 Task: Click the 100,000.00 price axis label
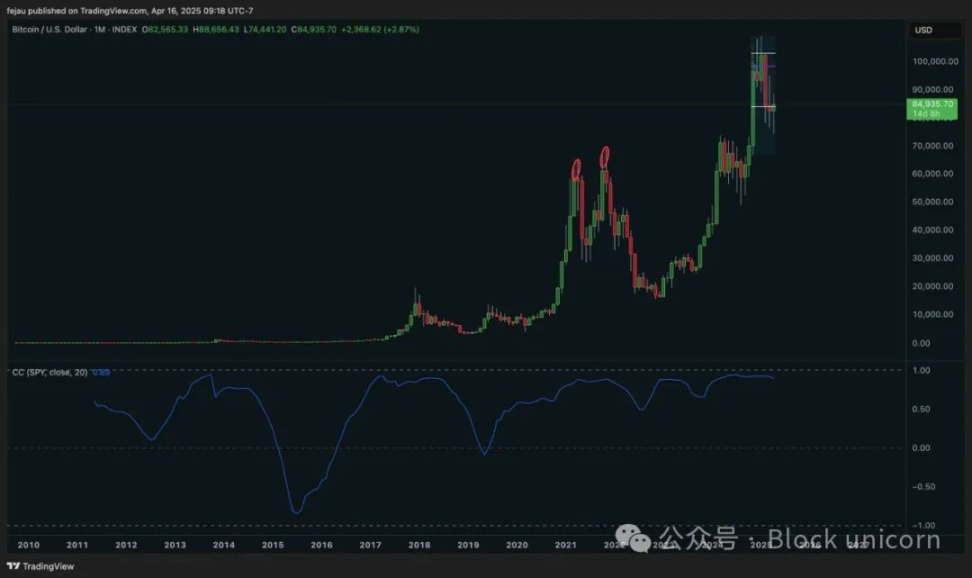tap(935, 61)
